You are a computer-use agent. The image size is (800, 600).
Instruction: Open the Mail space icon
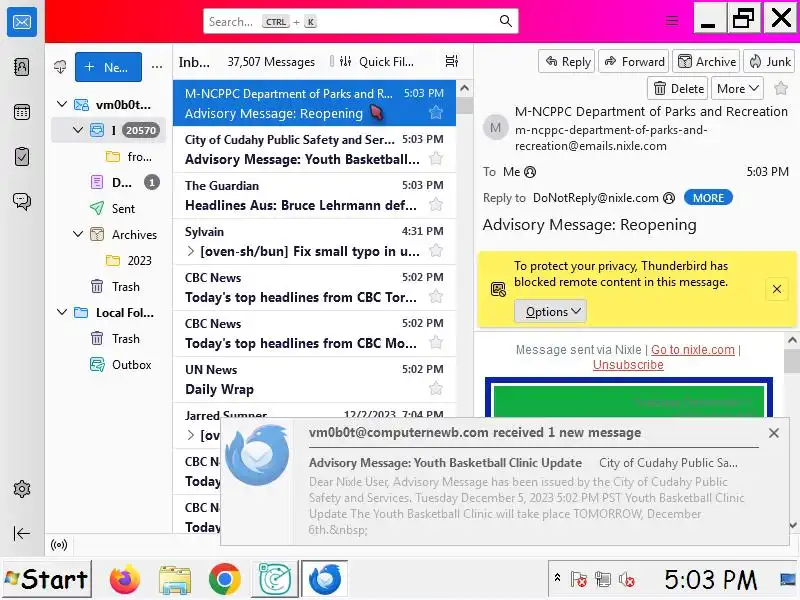(22, 22)
